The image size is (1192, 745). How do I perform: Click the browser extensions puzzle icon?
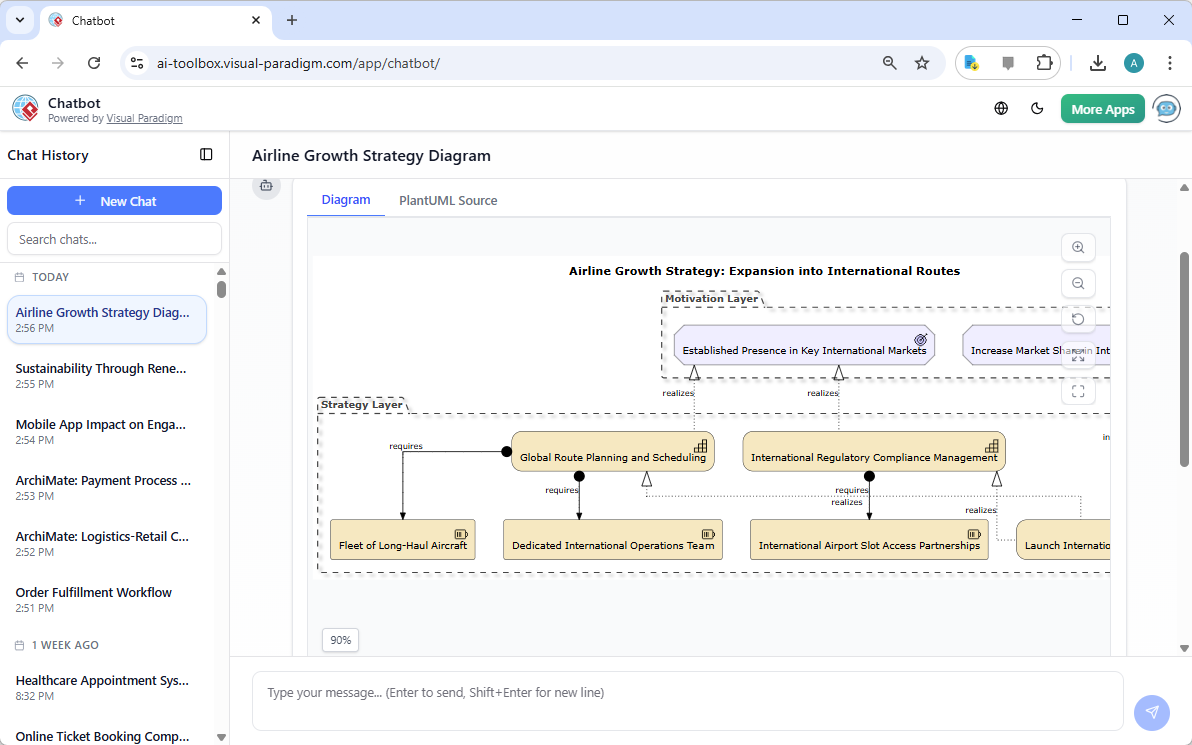[x=1044, y=62]
